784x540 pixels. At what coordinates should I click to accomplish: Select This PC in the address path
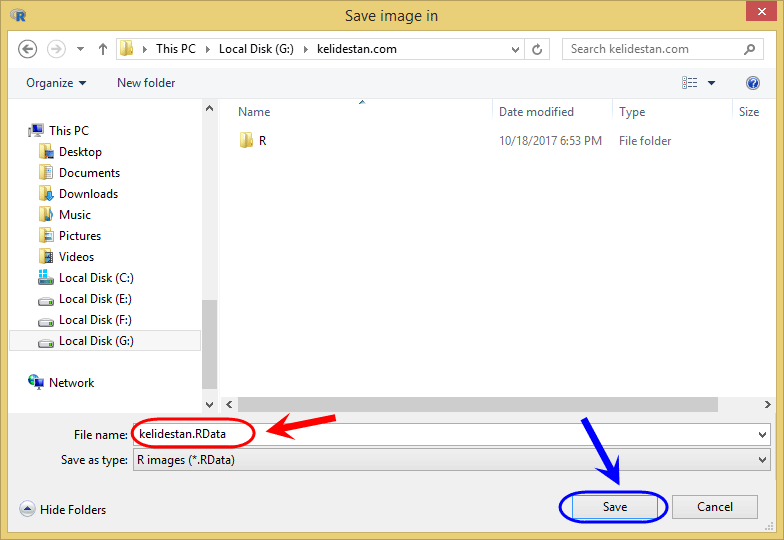(x=176, y=49)
